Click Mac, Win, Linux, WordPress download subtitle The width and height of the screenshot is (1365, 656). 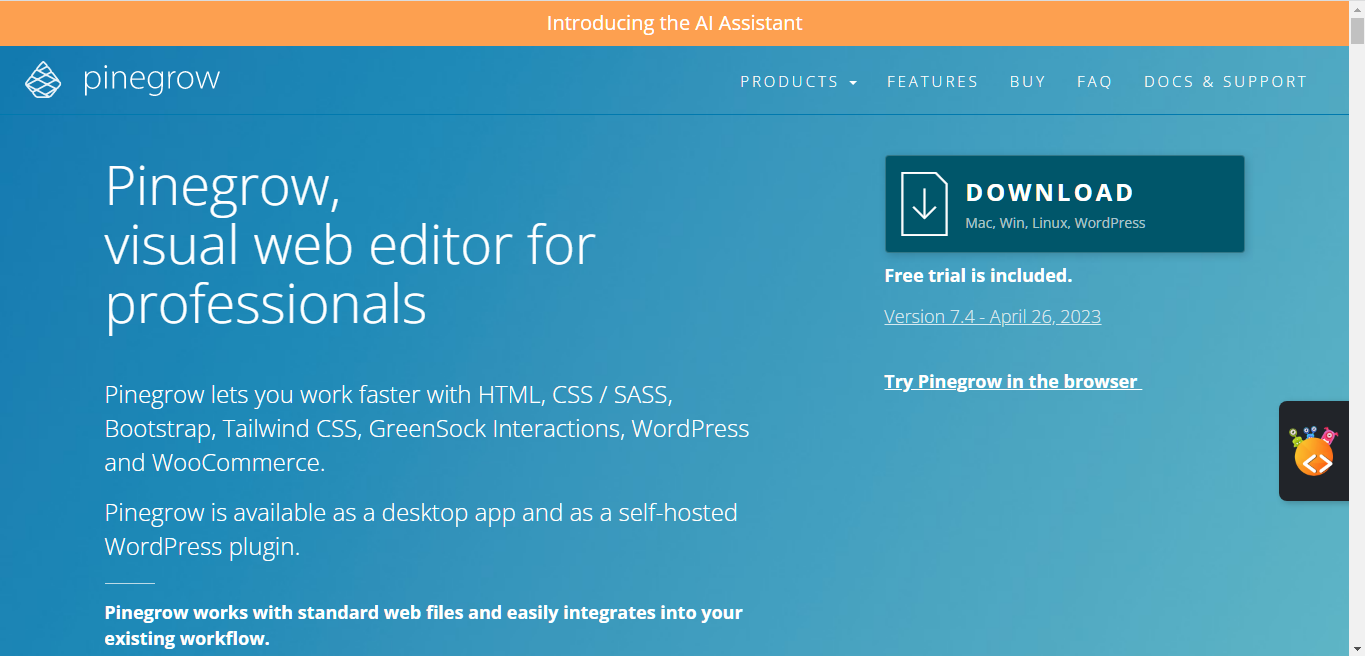(1054, 223)
